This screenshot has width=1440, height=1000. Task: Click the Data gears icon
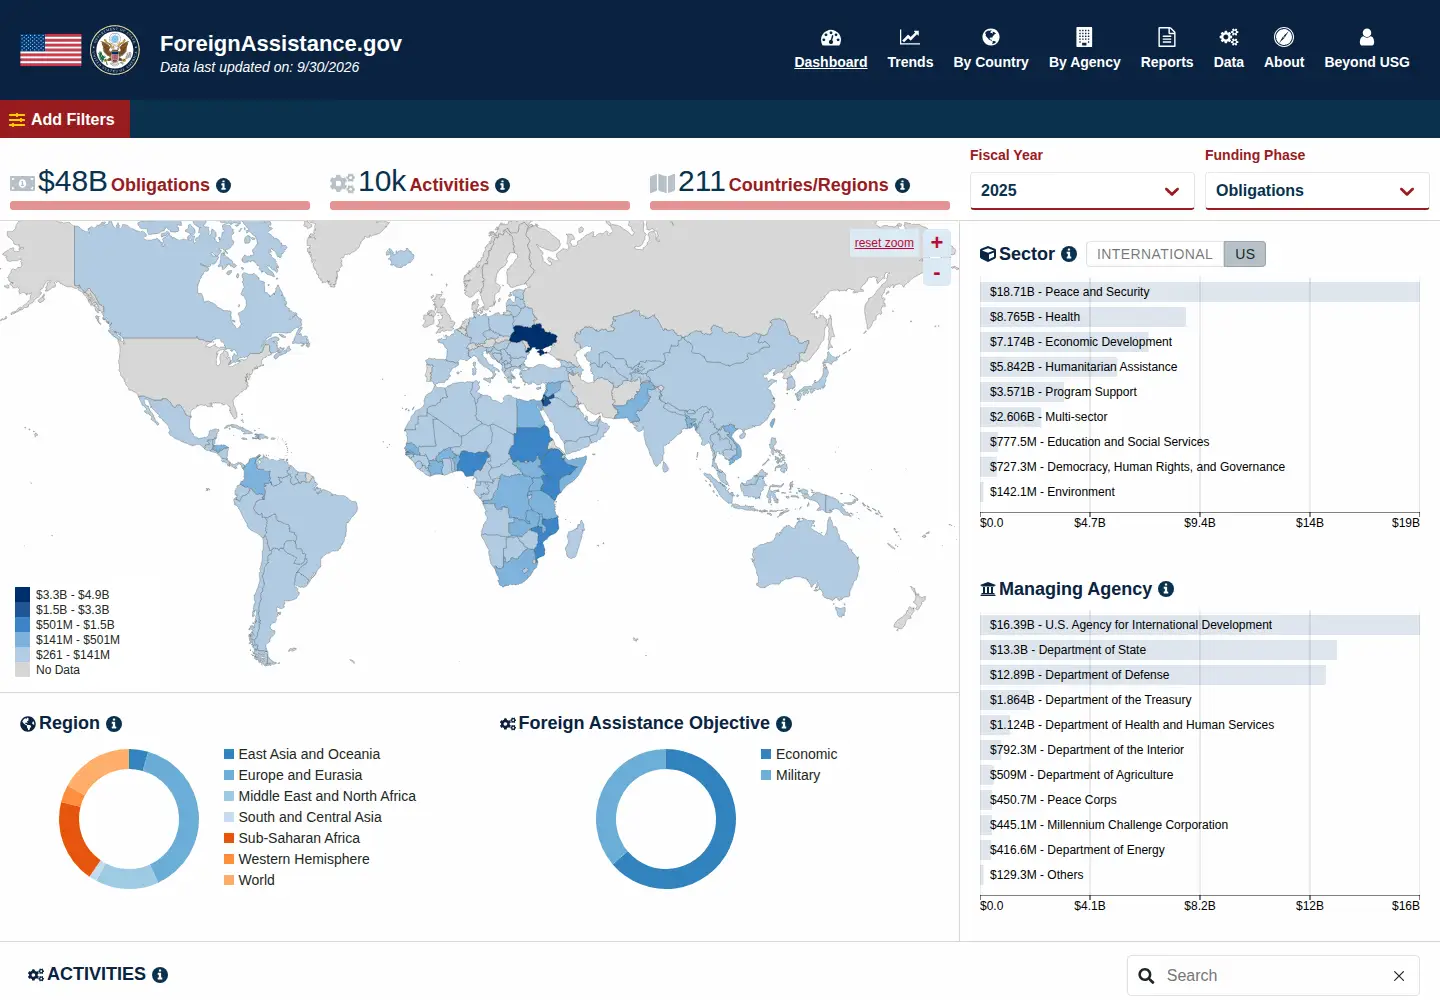(1229, 38)
